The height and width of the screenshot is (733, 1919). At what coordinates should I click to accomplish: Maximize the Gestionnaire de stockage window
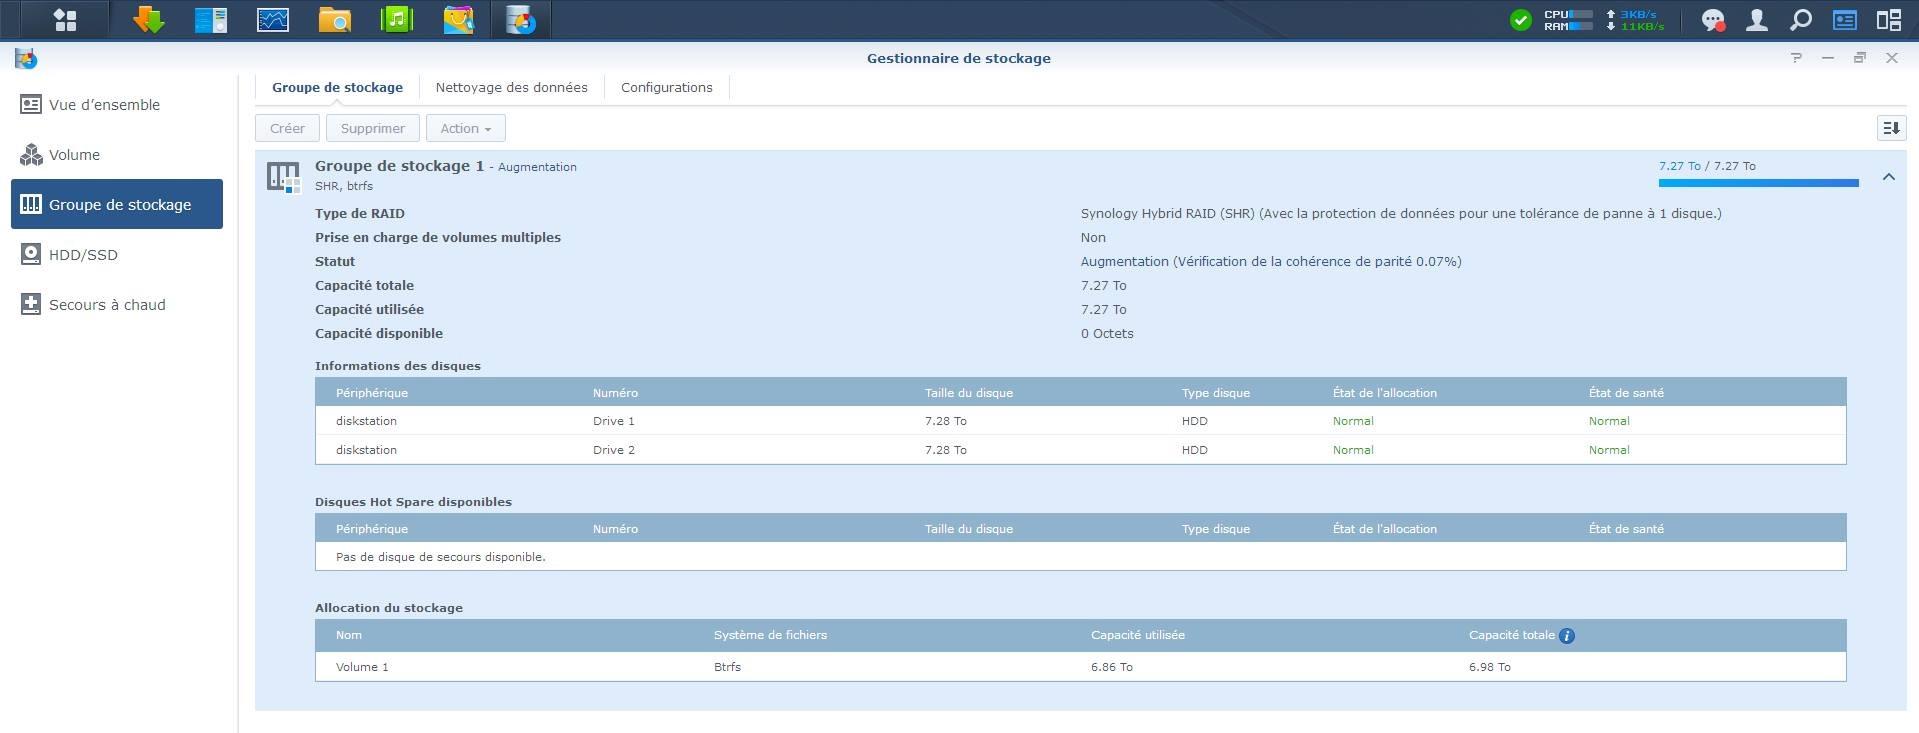click(x=1860, y=58)
